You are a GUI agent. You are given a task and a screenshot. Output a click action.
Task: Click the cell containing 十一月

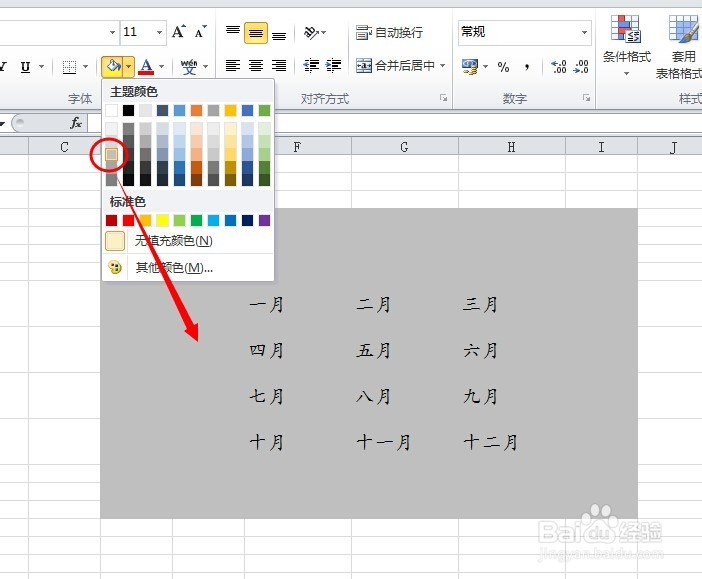point(405,442)
